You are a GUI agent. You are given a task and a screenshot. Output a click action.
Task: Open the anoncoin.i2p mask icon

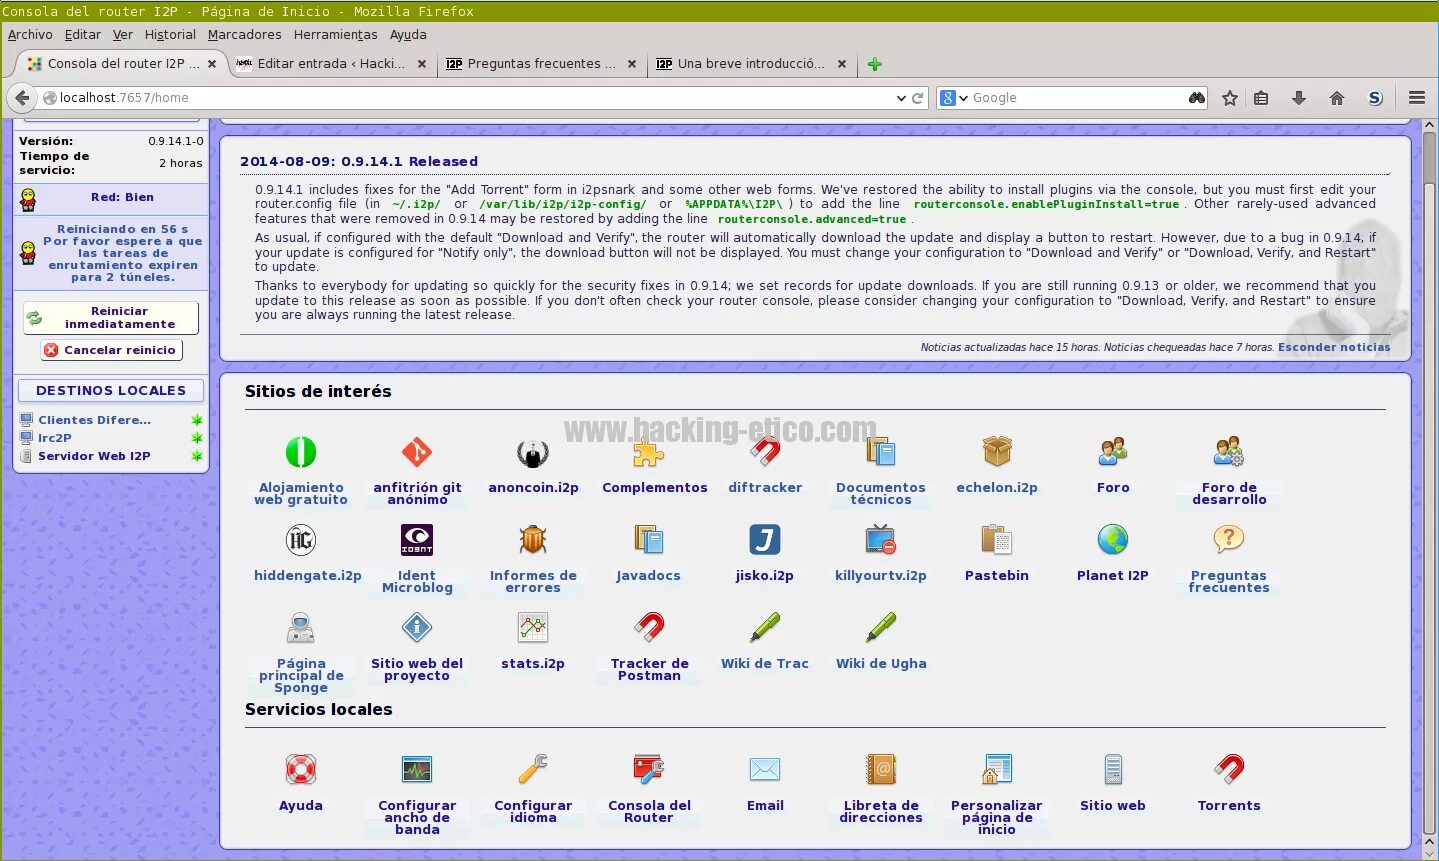pos(533,452)
